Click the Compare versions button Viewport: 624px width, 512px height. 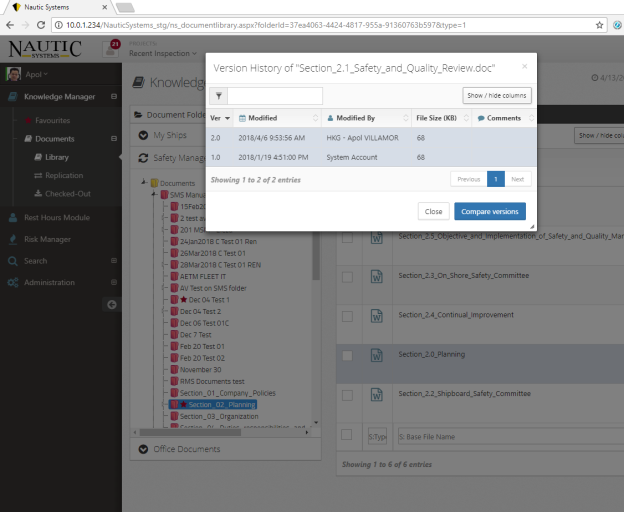point(489,211)
